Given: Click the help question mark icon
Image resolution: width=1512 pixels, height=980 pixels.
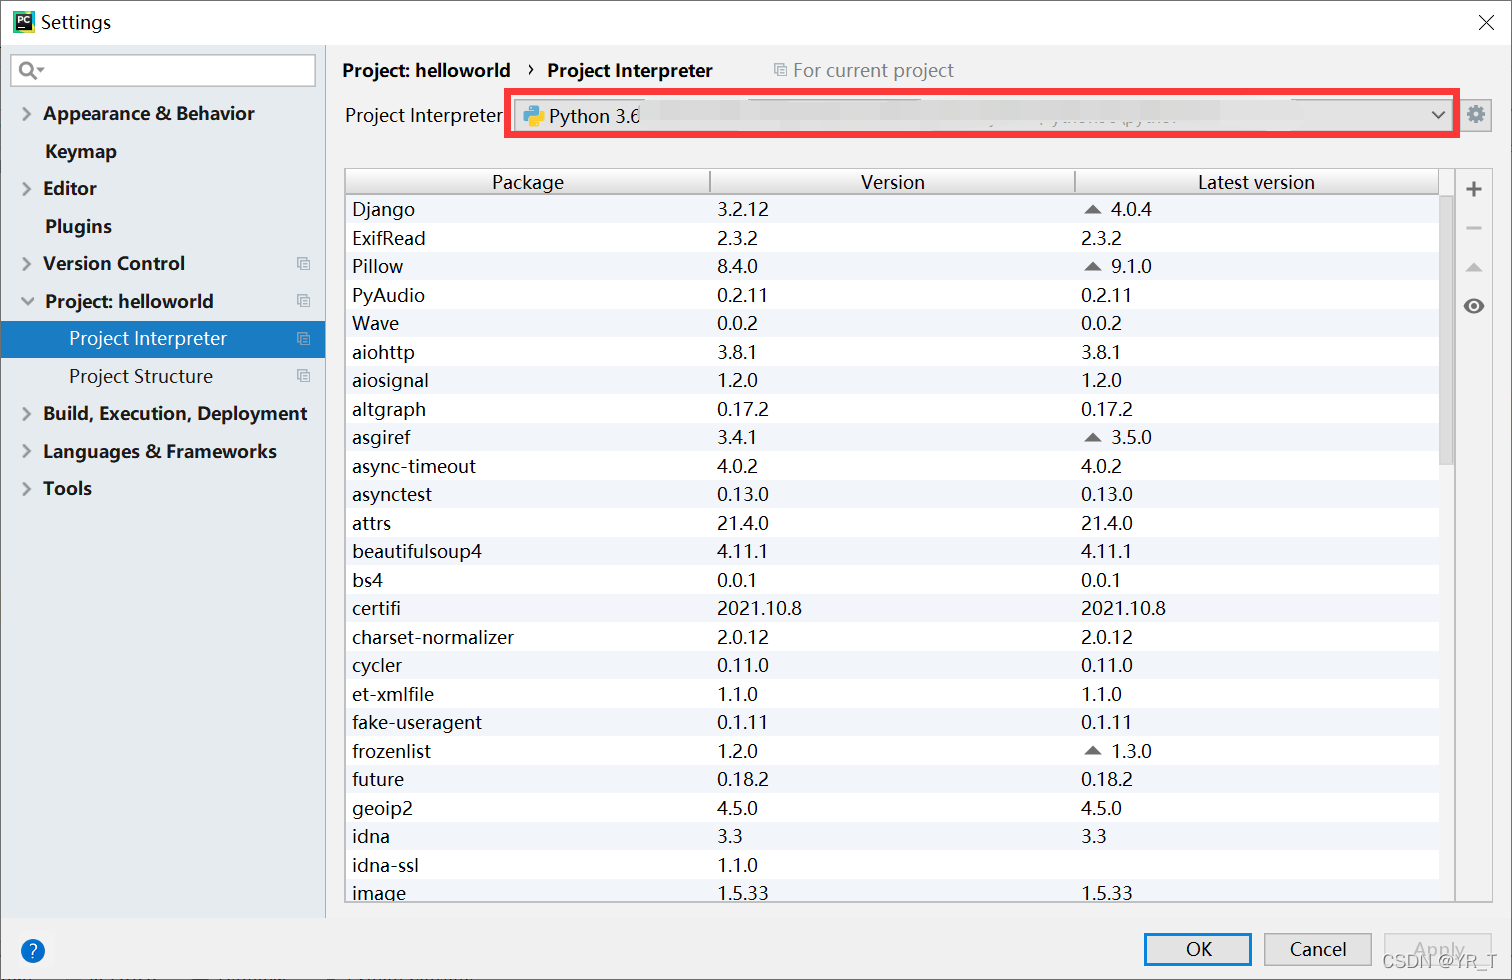Looking at the screenshot, I should click(x=33, y=951).
